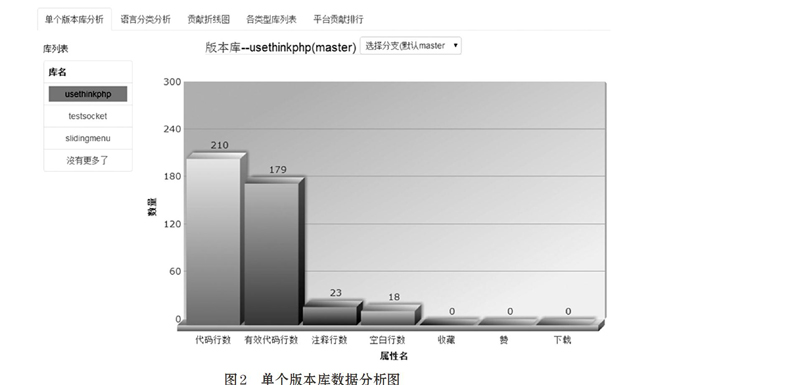
Task: Expand the branch selection dropdown (默认master)
Action: pyautogui.click(x=410, y=45)
